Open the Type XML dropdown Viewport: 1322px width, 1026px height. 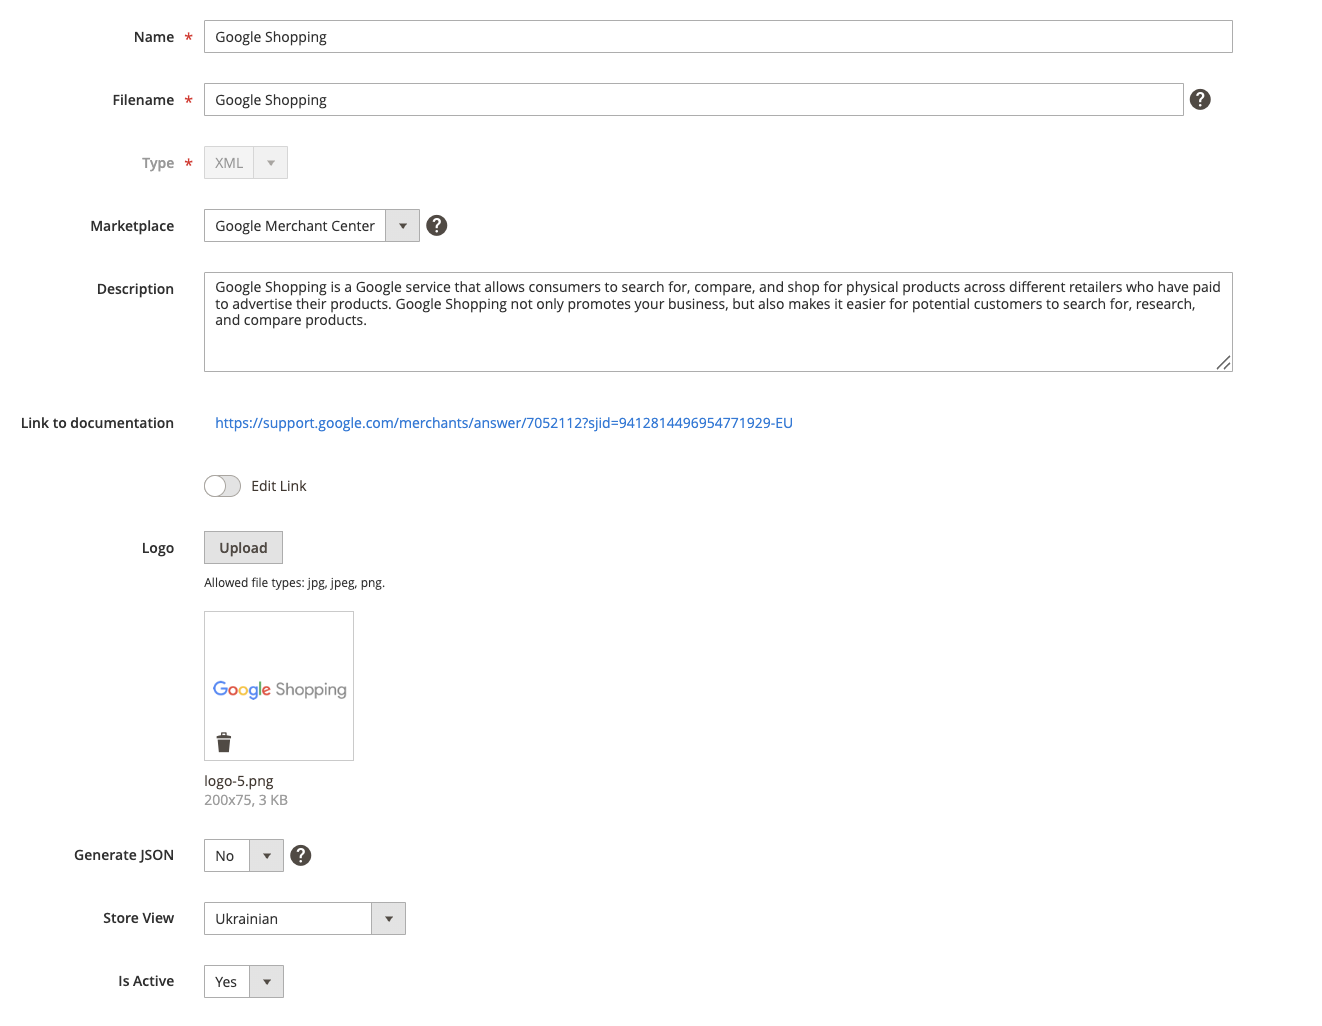point(245,163)
